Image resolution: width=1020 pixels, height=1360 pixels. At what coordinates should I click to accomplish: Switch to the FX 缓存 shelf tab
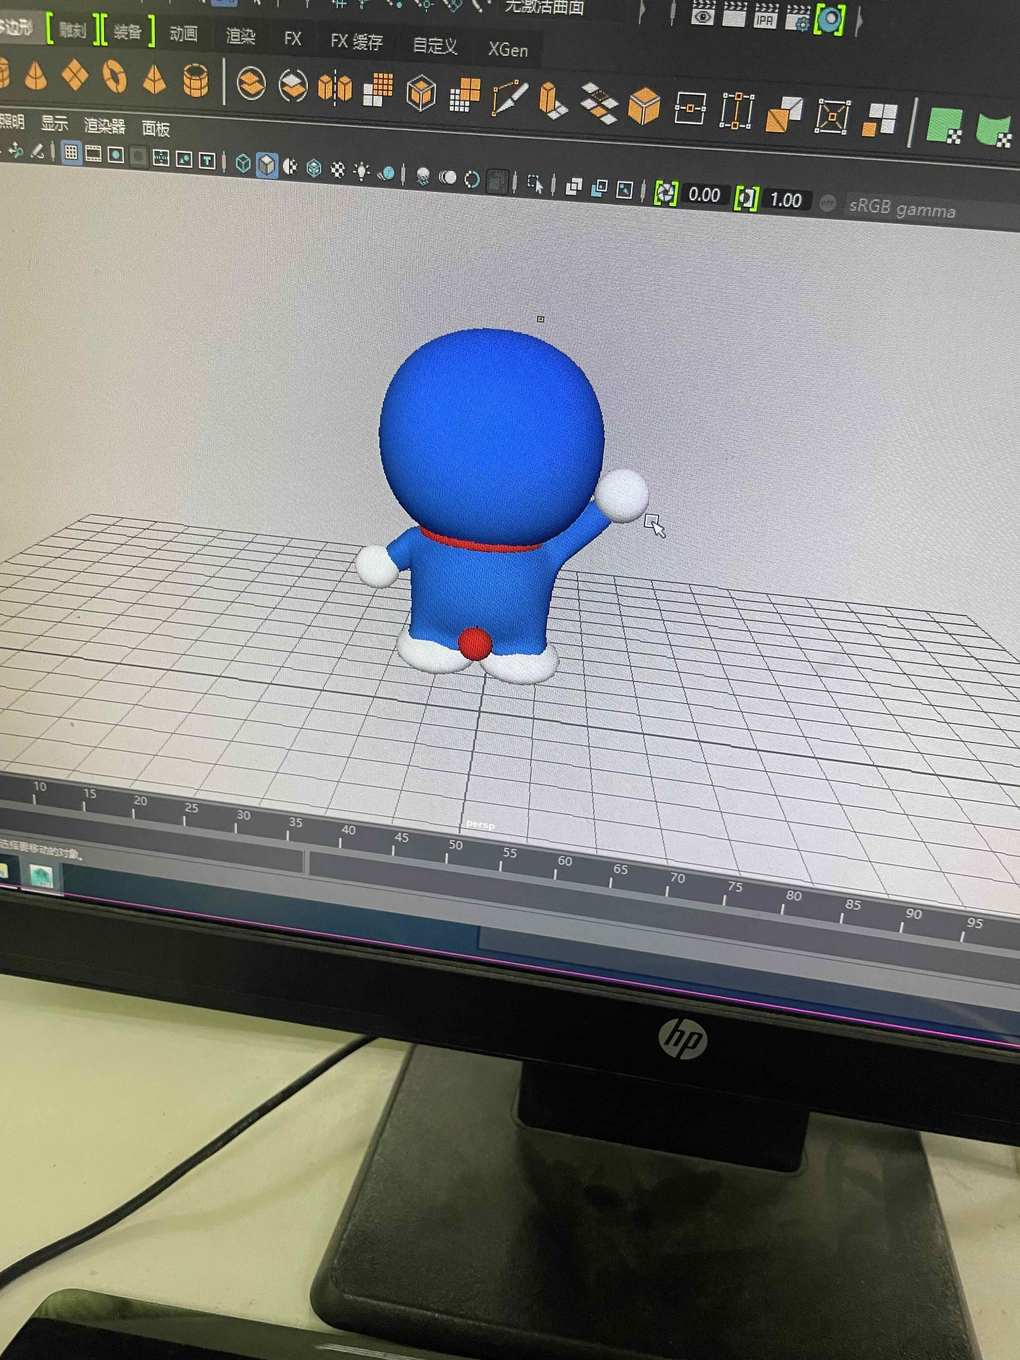point(357,41)
